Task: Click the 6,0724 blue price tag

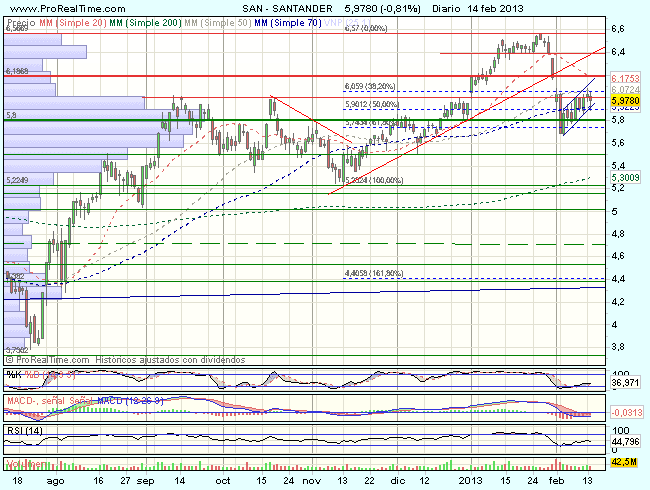Action: point(625,89)
